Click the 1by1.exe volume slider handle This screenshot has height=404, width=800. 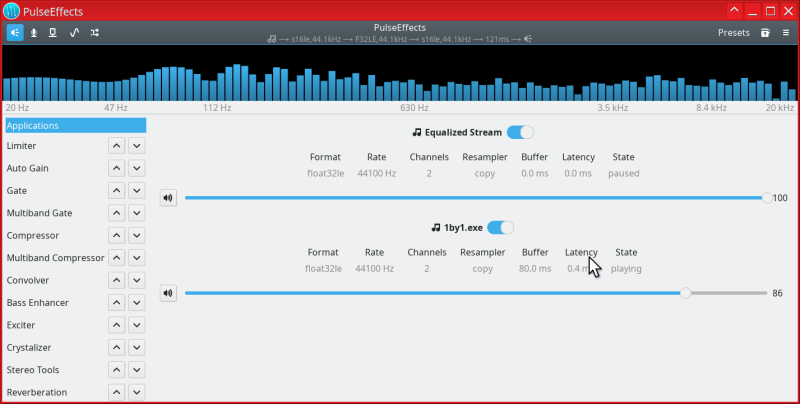685,293
